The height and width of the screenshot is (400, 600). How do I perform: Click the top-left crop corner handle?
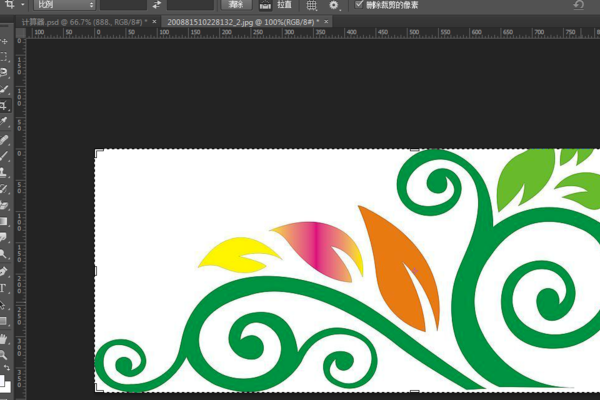(99, 153)
